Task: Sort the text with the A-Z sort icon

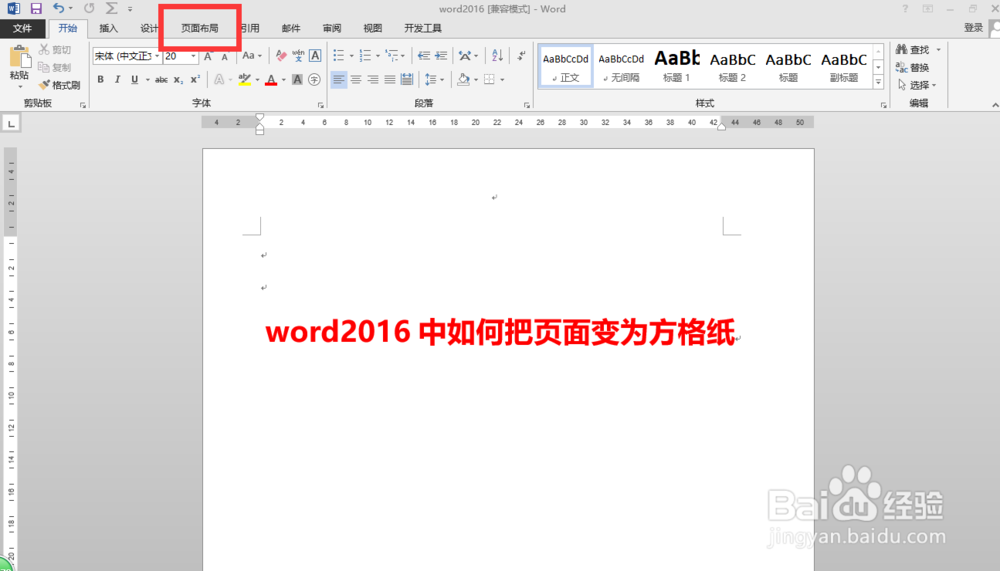Action: pos(497,56)
